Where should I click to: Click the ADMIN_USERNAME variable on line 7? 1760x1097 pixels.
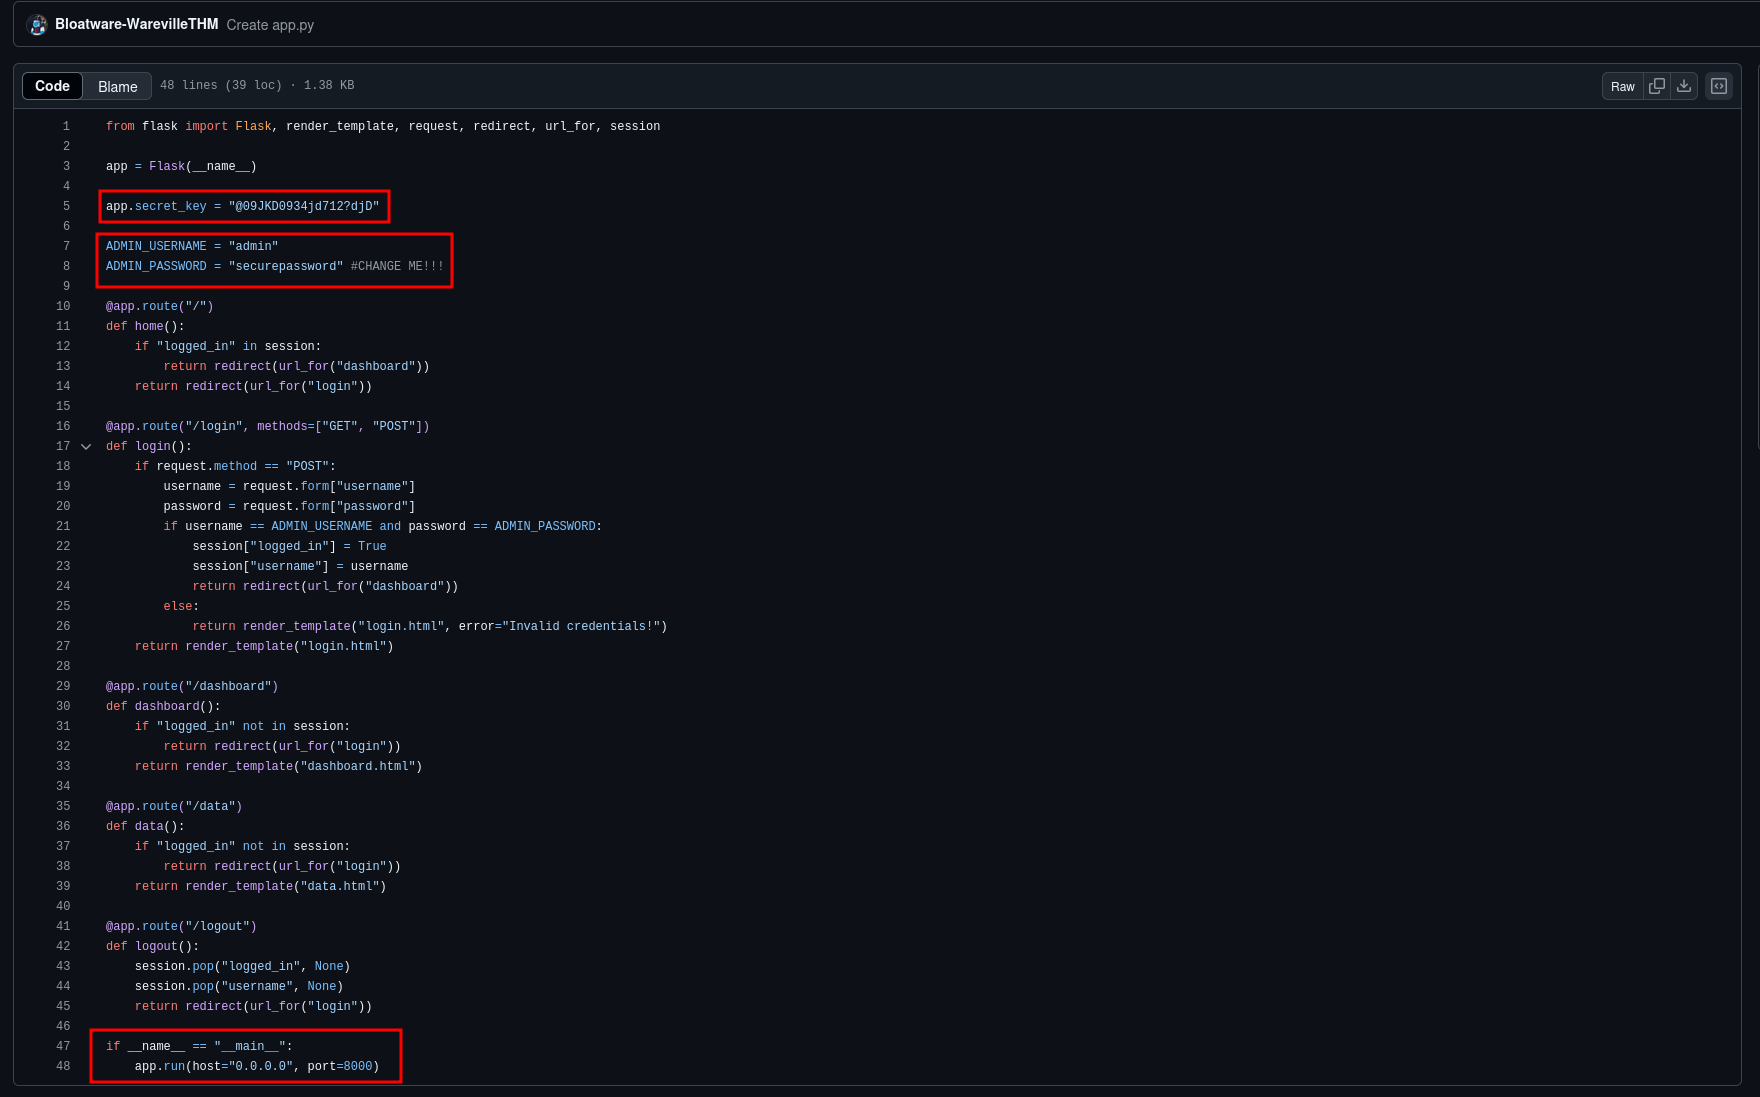(156, 247)
